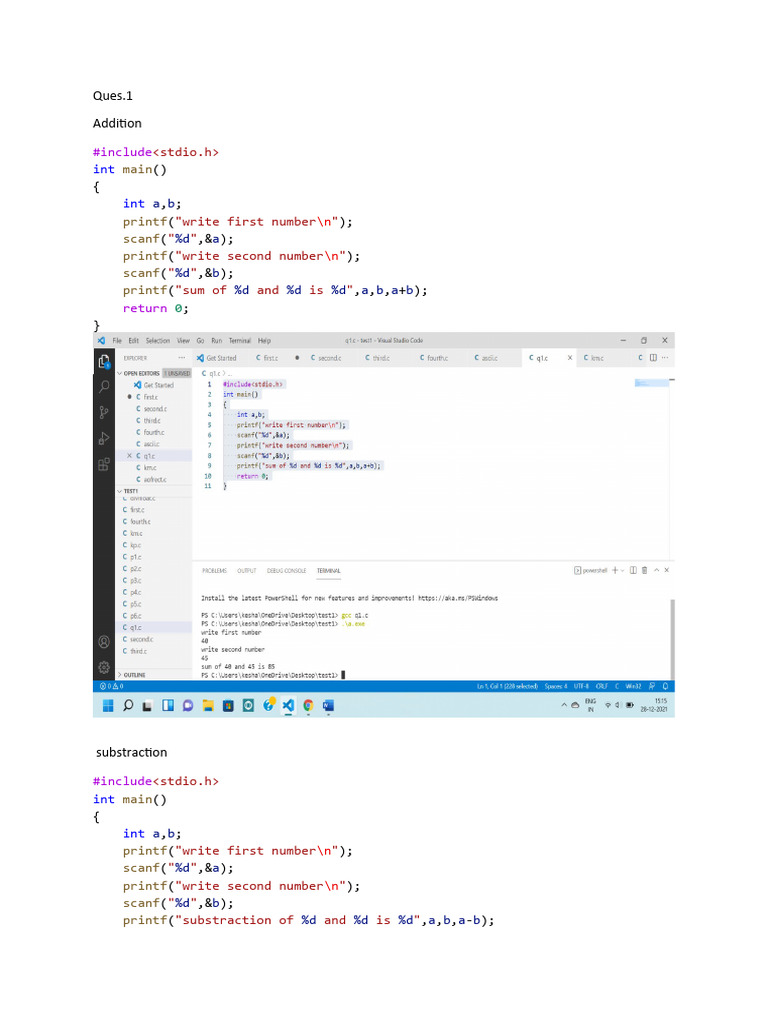Viewport: 768px width, 1024px height.
Task: Open the Run and Debug view
Action: pyautogui.click(x=104, y=438)
